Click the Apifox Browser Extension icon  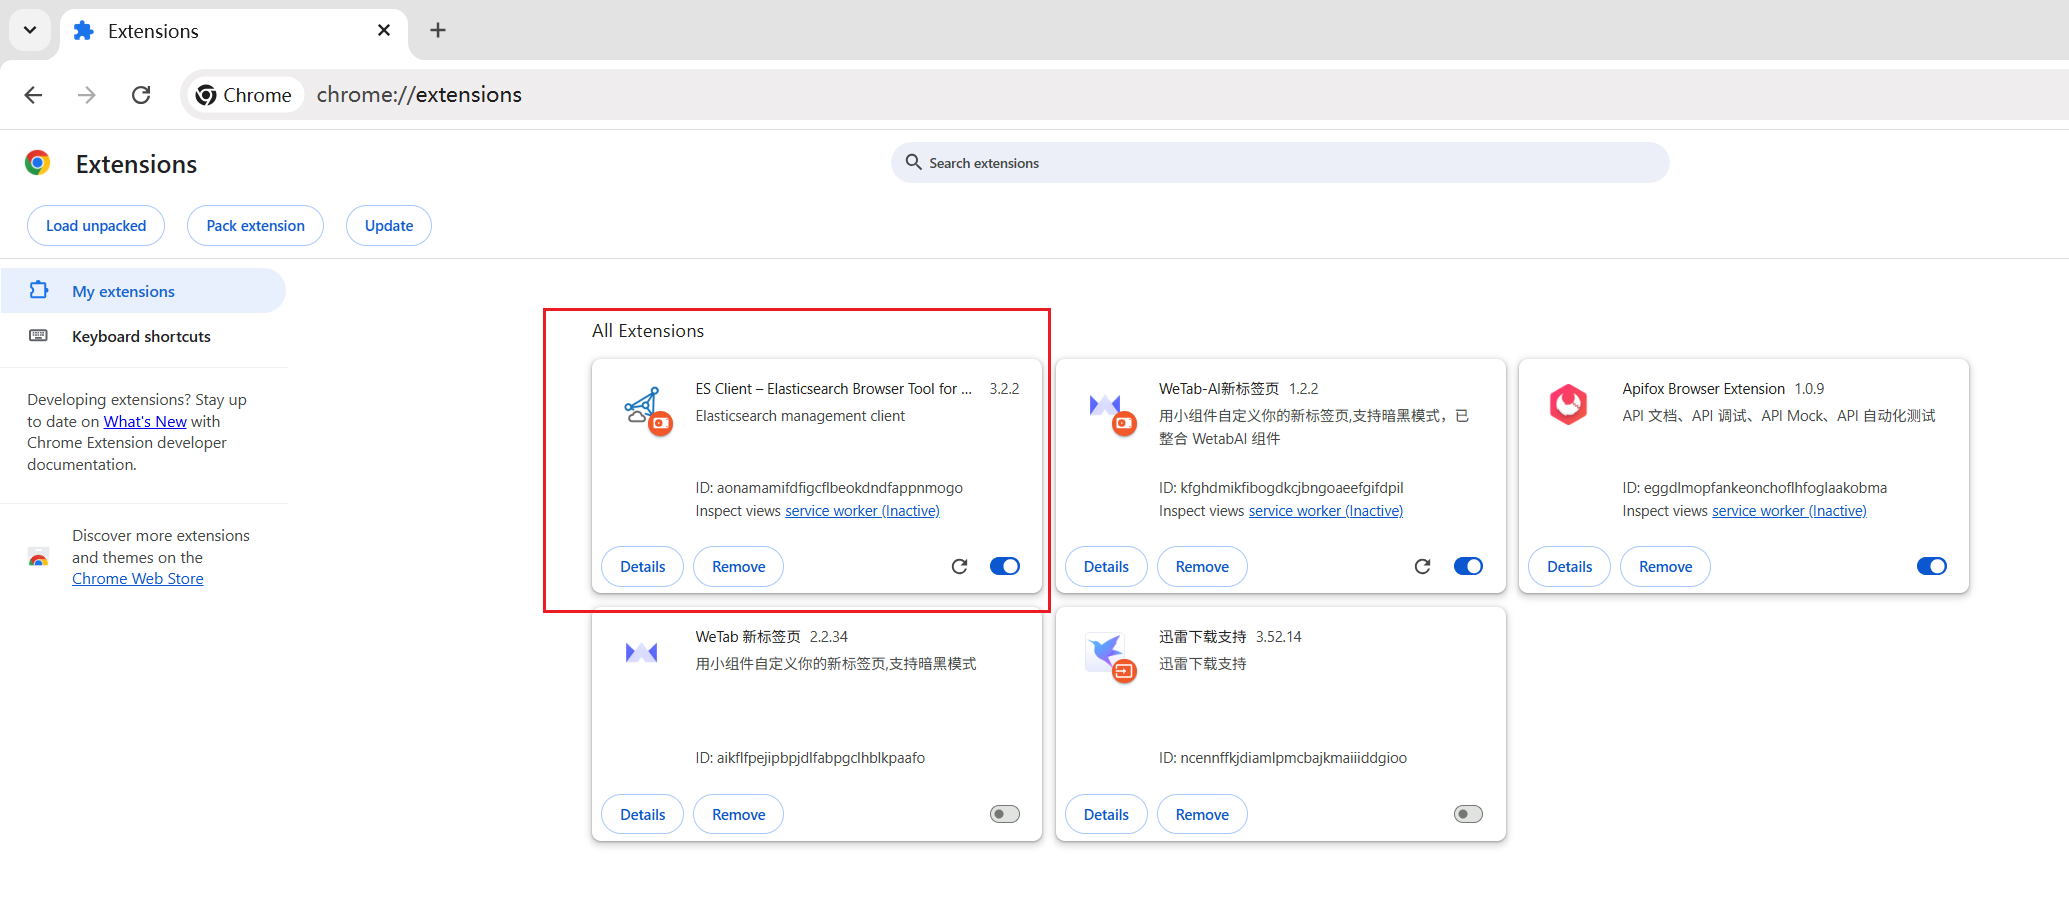1568,405
